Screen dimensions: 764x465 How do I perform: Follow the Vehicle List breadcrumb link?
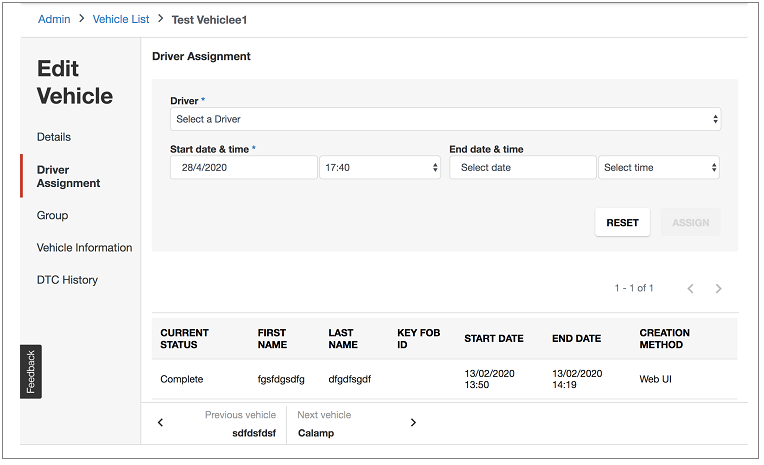pos(121,19)
